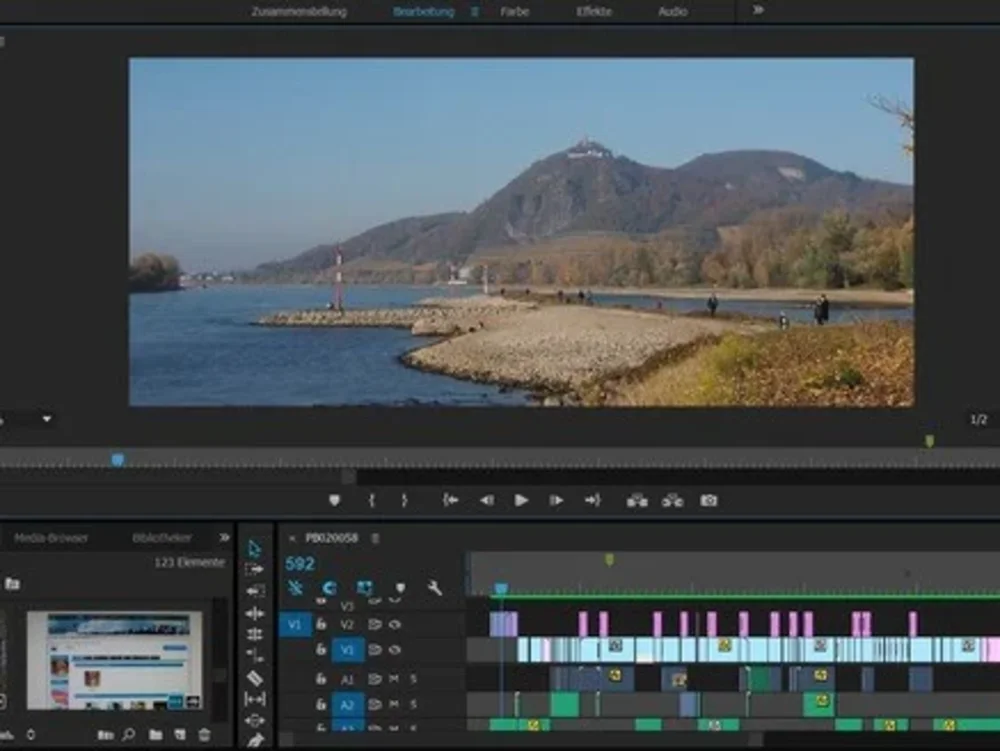1000x751 pixels.
Task: Solo audio track A2
Action: tap(413, 704)
